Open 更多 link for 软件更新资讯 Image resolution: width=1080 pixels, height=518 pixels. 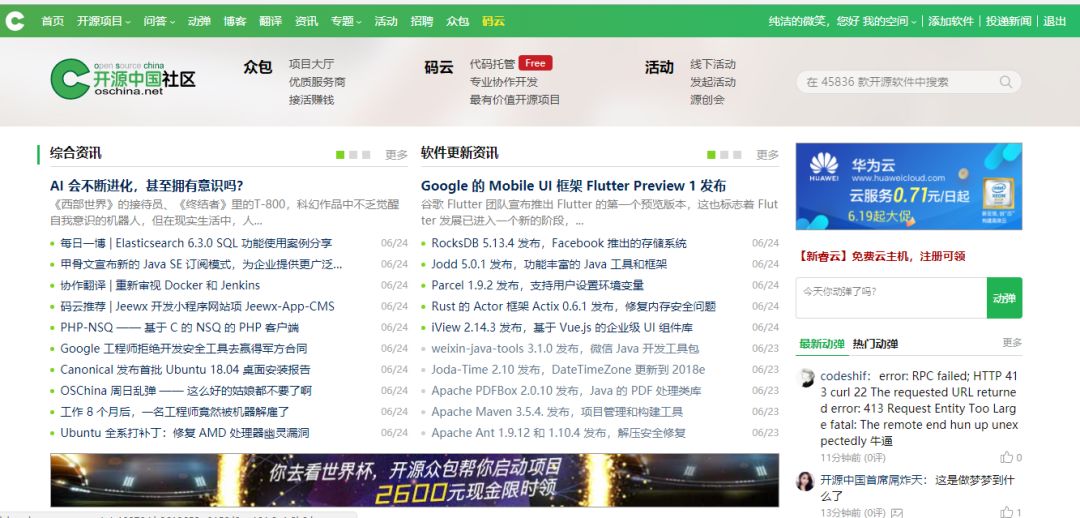(x=767, y=155)
